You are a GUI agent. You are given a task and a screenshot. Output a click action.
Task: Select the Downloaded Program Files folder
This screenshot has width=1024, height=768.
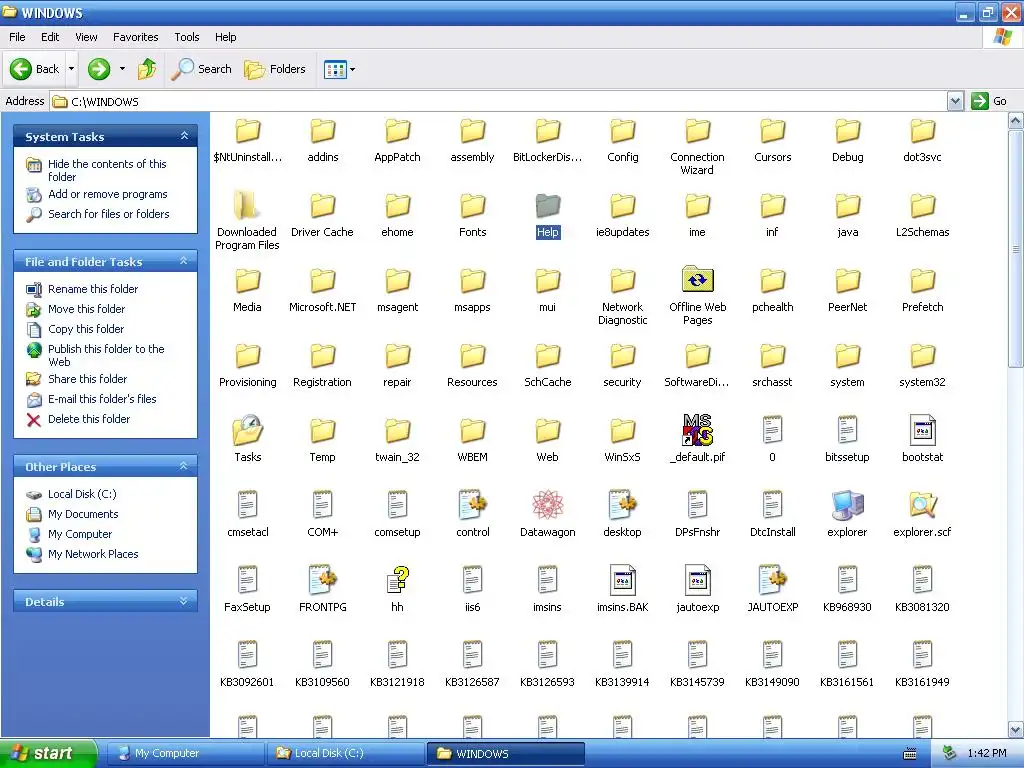(247, 205)
